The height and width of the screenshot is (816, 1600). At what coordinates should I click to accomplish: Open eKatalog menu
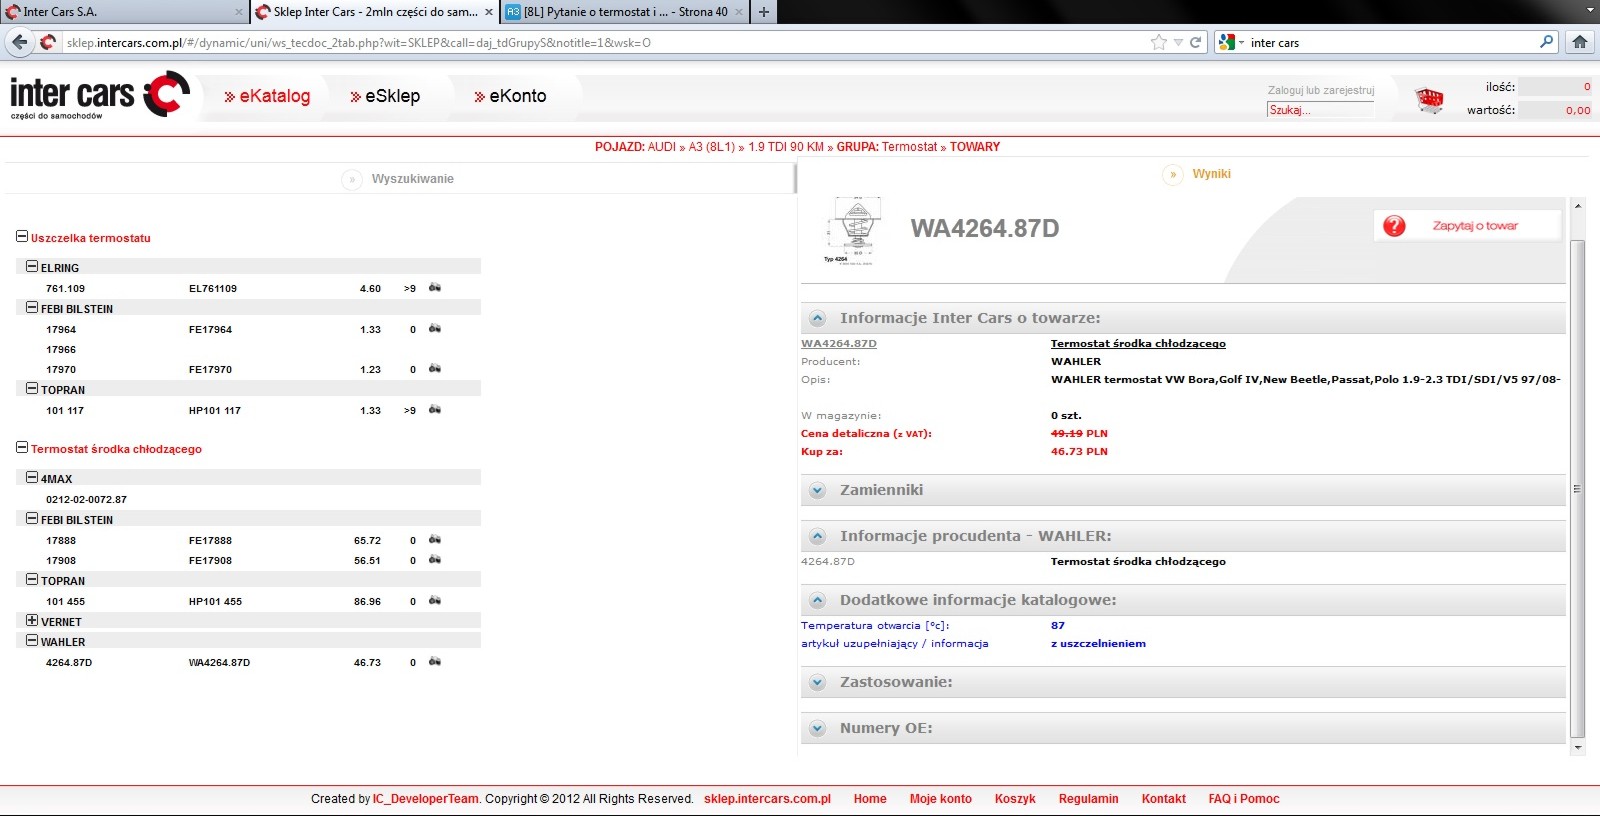pyautogui.click(x=267, y=96)
